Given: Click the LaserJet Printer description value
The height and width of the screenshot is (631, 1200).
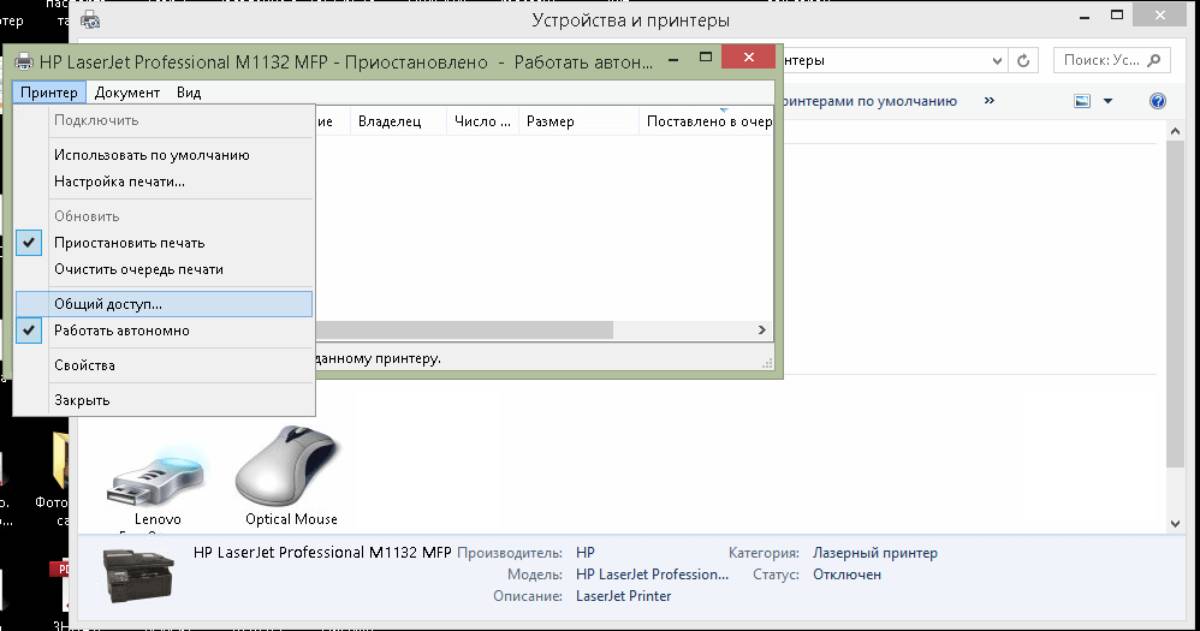Looking at the screenshot, I should coord(624,596).
